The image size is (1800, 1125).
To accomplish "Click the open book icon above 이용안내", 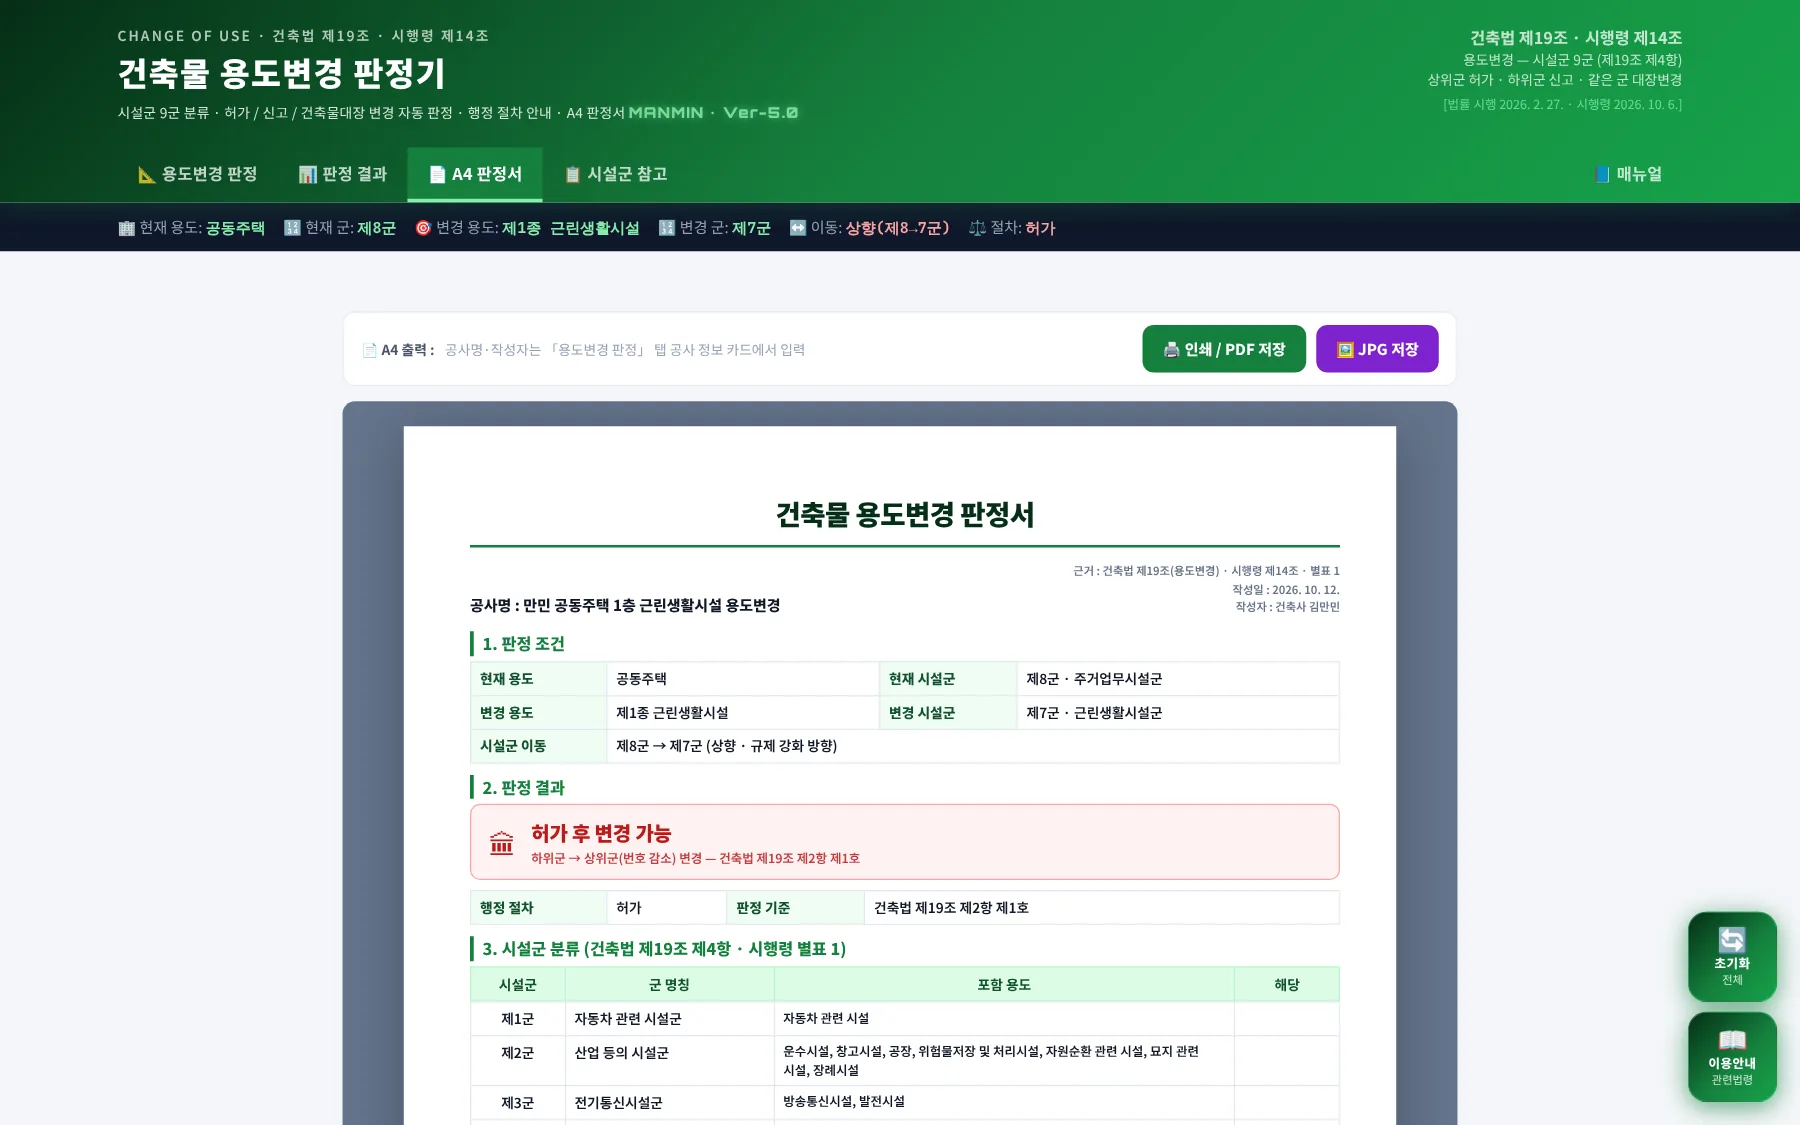I will [1732, 1040].
